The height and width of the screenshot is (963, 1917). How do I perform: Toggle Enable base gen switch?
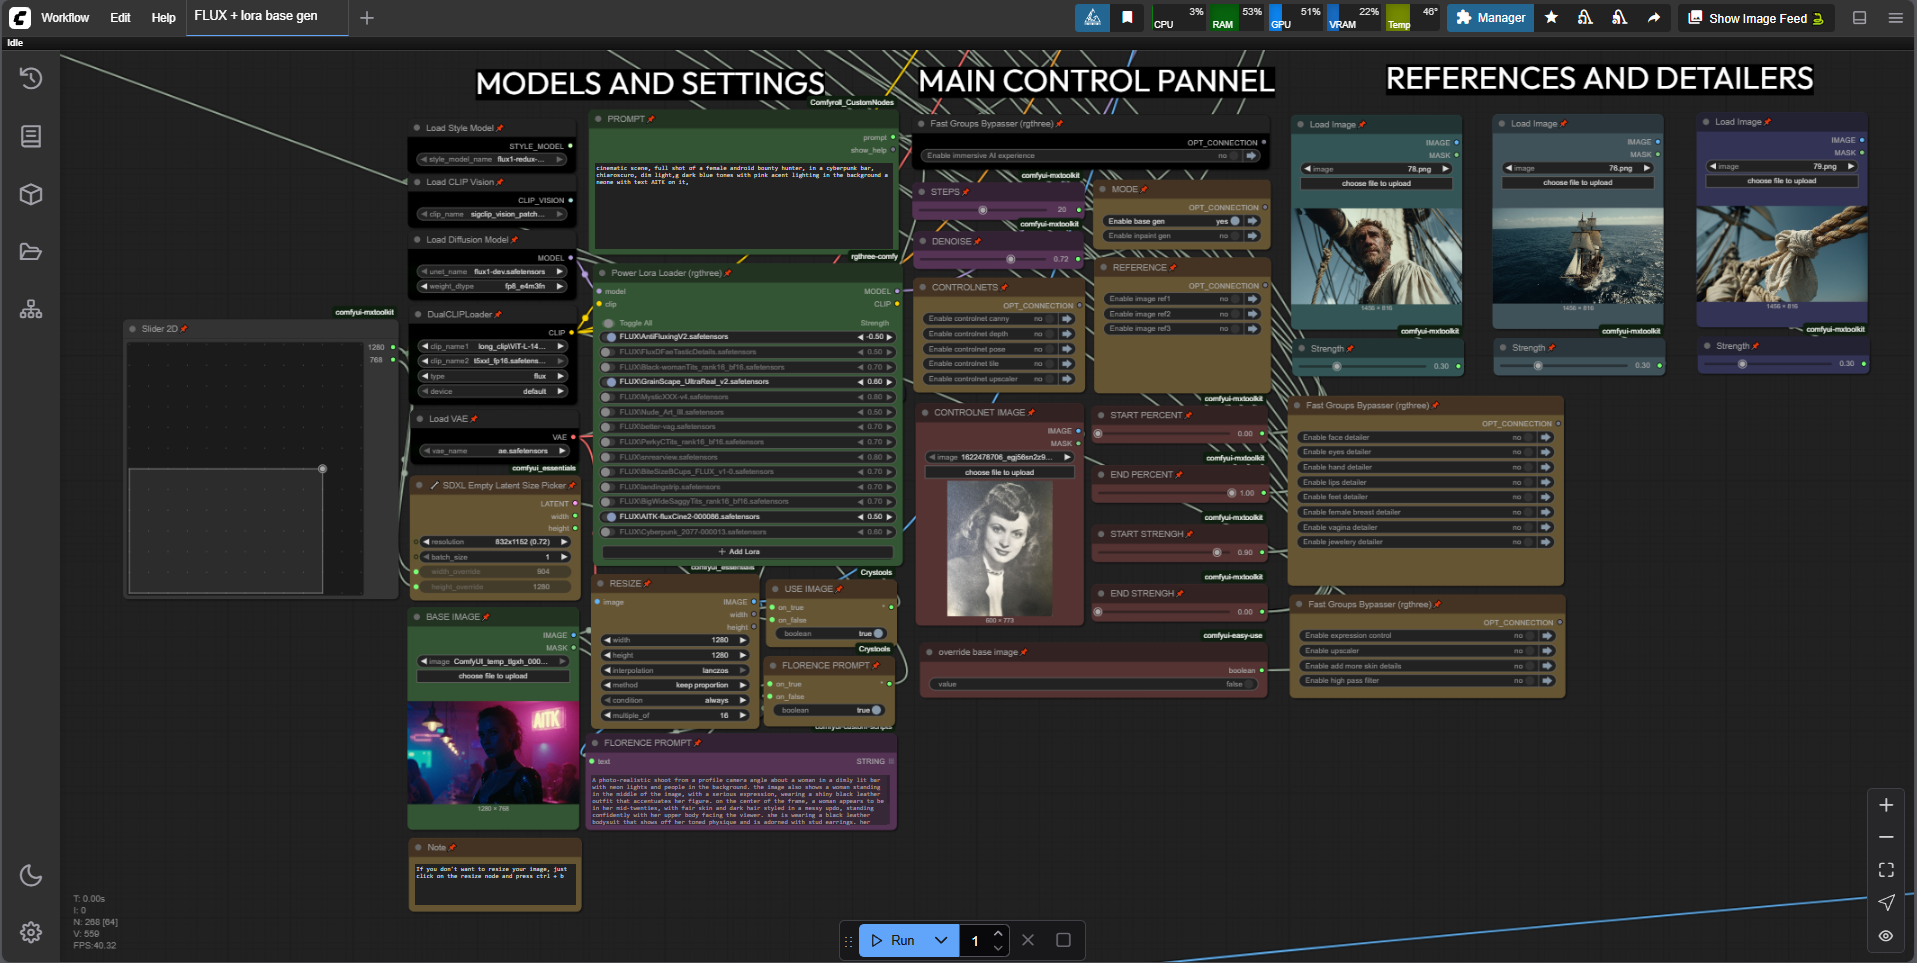pyautogui.click(x=1236, y=221)
